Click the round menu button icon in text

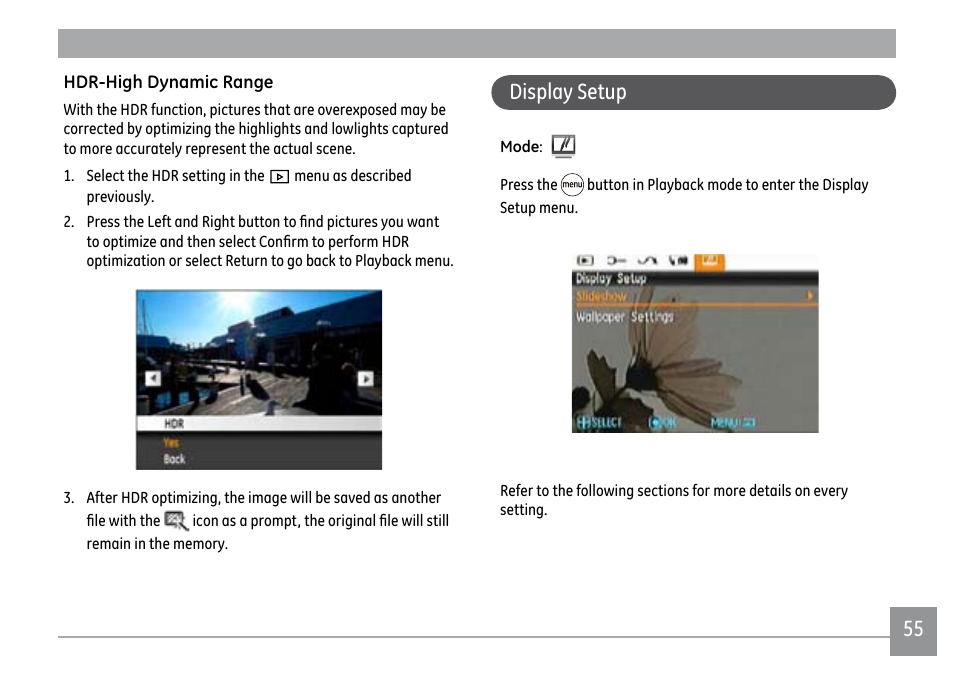click(572, 185)
